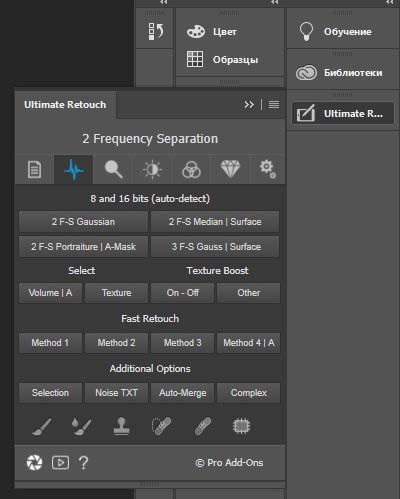Open the © Pro Add-Ons link

tap(229, 463)
